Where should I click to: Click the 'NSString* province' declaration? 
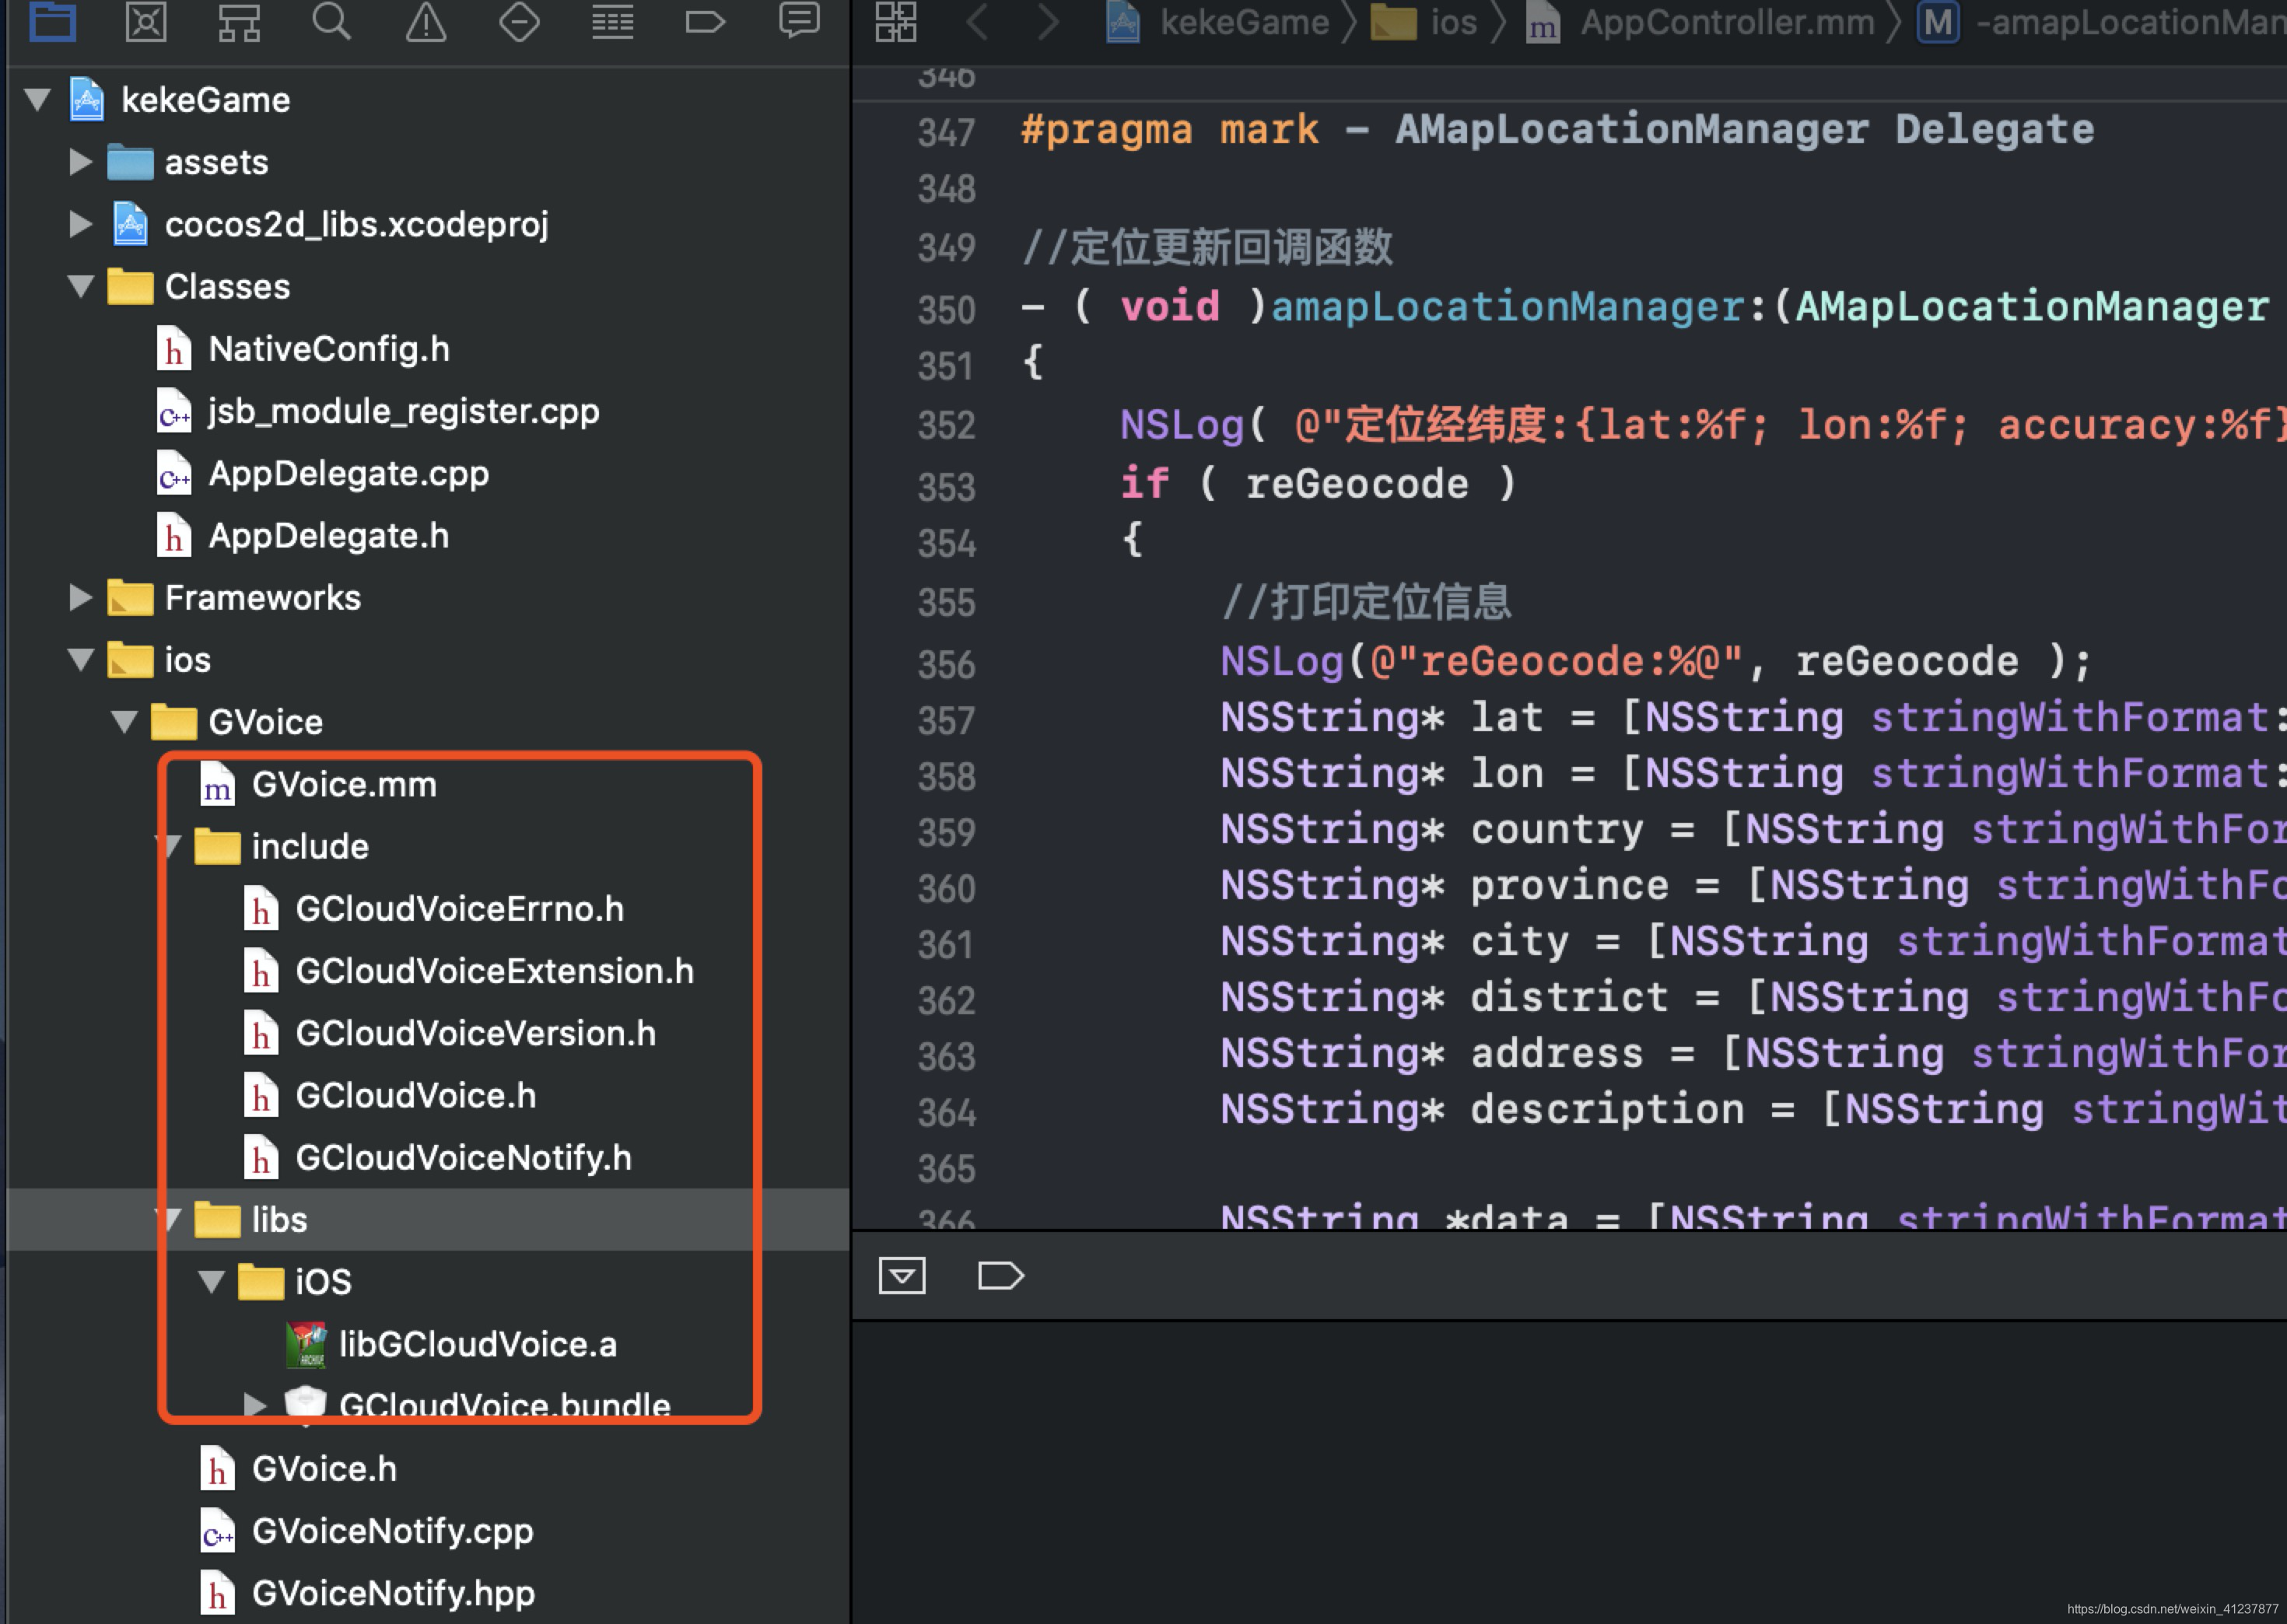(1444, 885)
